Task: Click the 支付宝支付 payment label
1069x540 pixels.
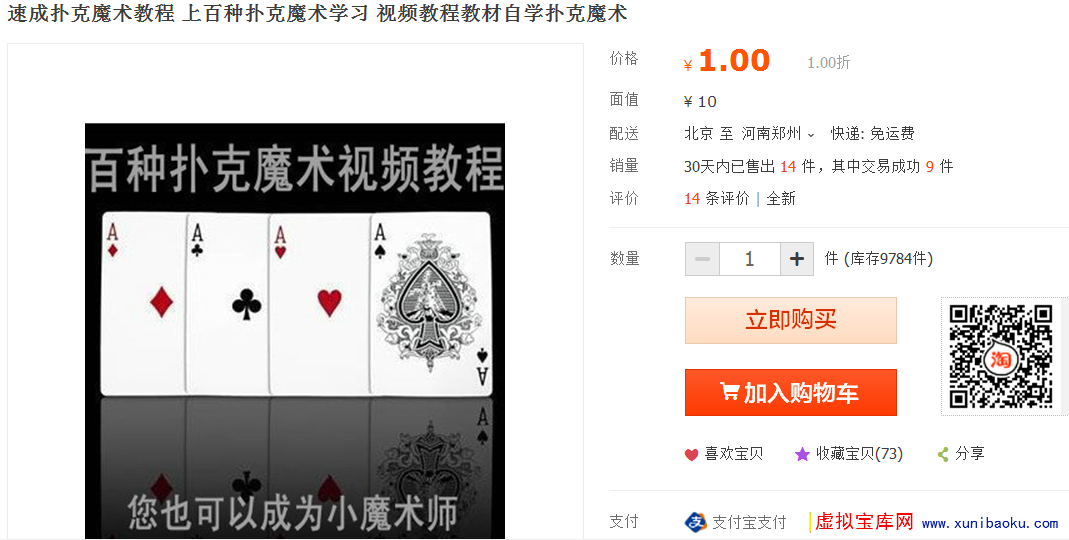Action: tap(749, 522)
